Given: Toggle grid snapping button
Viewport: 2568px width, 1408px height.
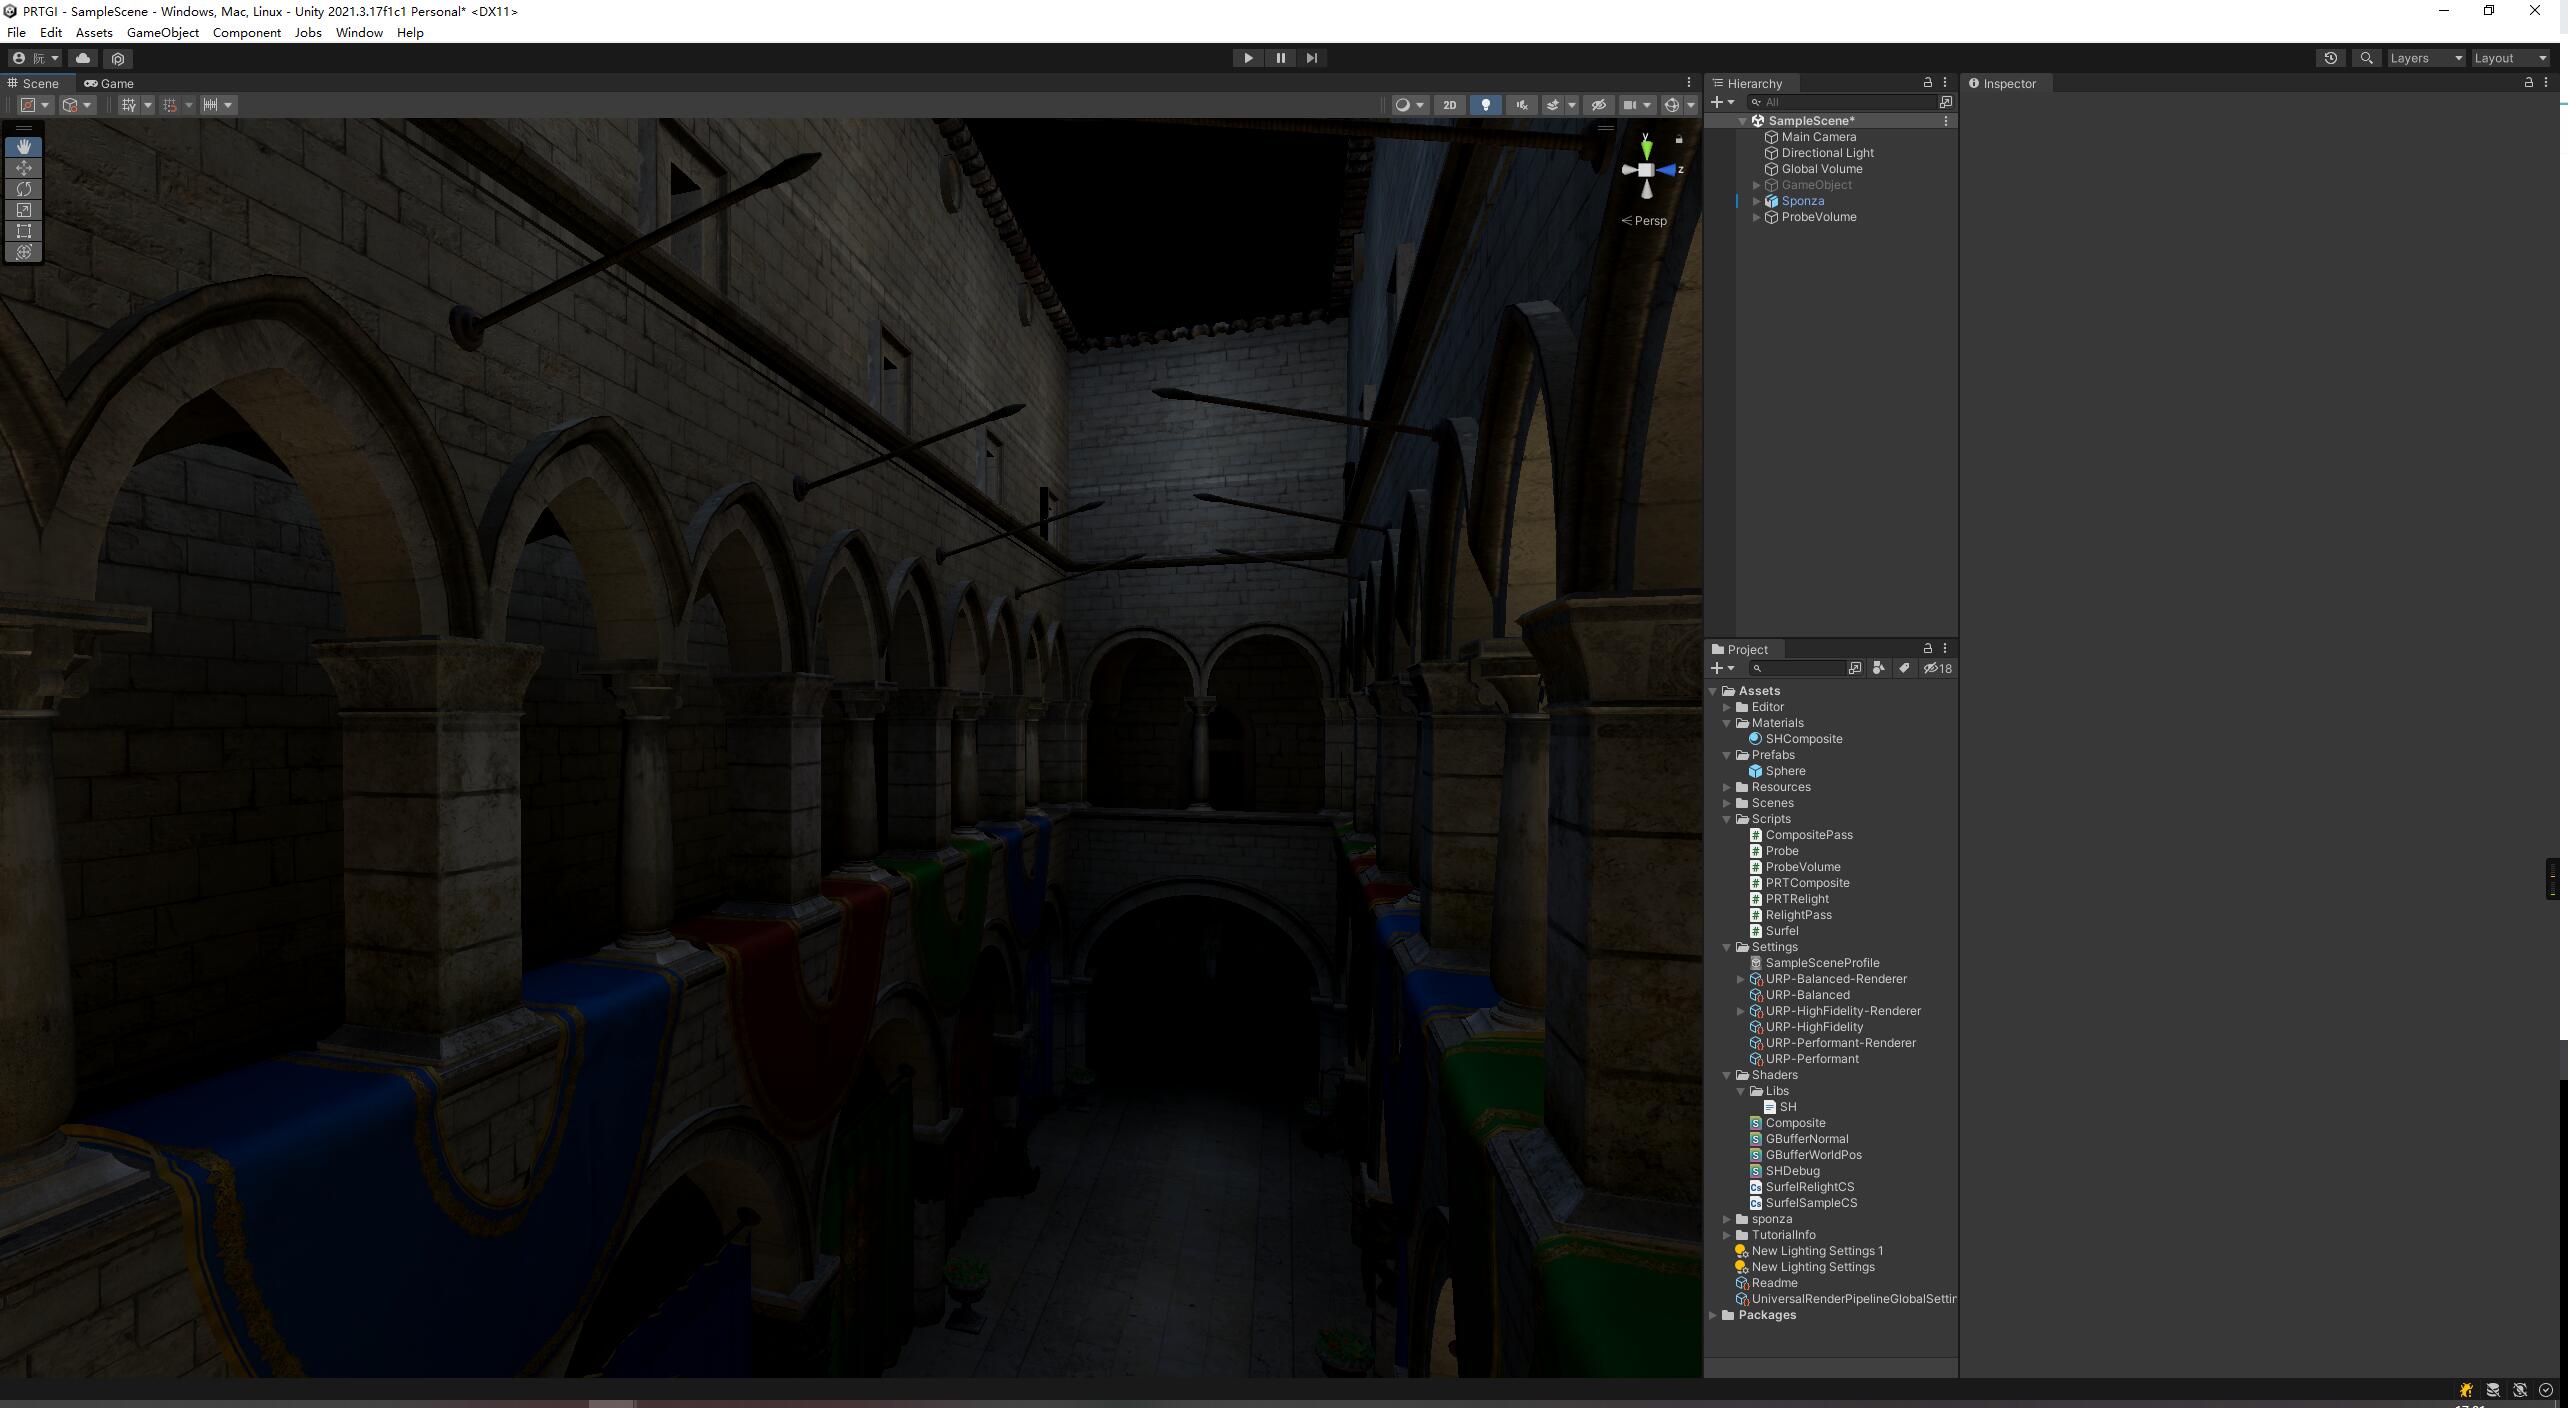Looking at the screenshot, I should (169, 105).
